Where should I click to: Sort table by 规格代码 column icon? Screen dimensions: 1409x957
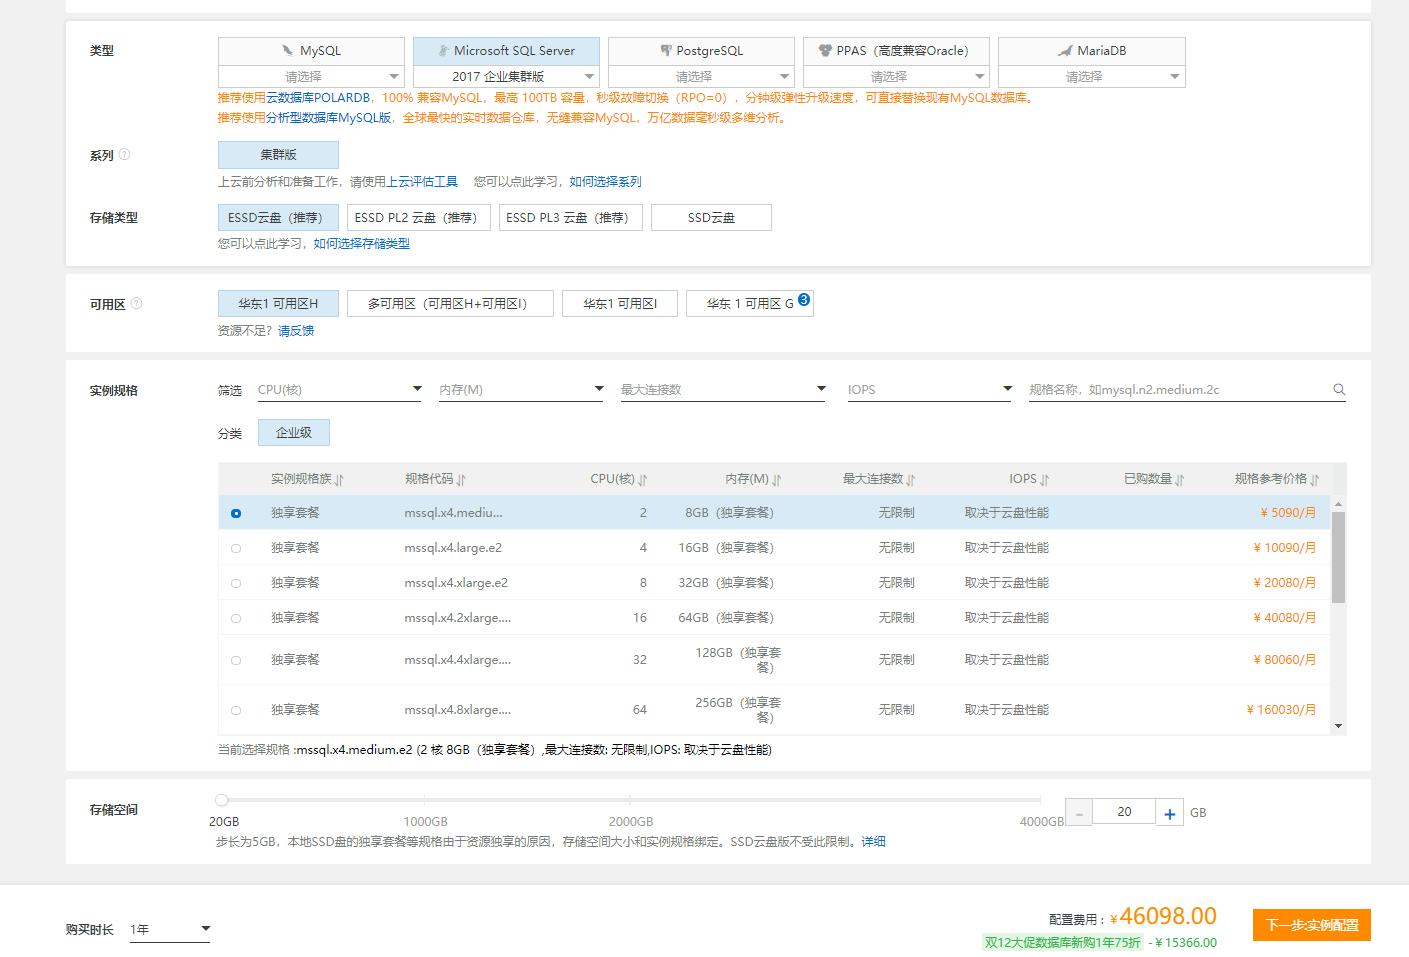pyautogui.click(x=461, y=479)
